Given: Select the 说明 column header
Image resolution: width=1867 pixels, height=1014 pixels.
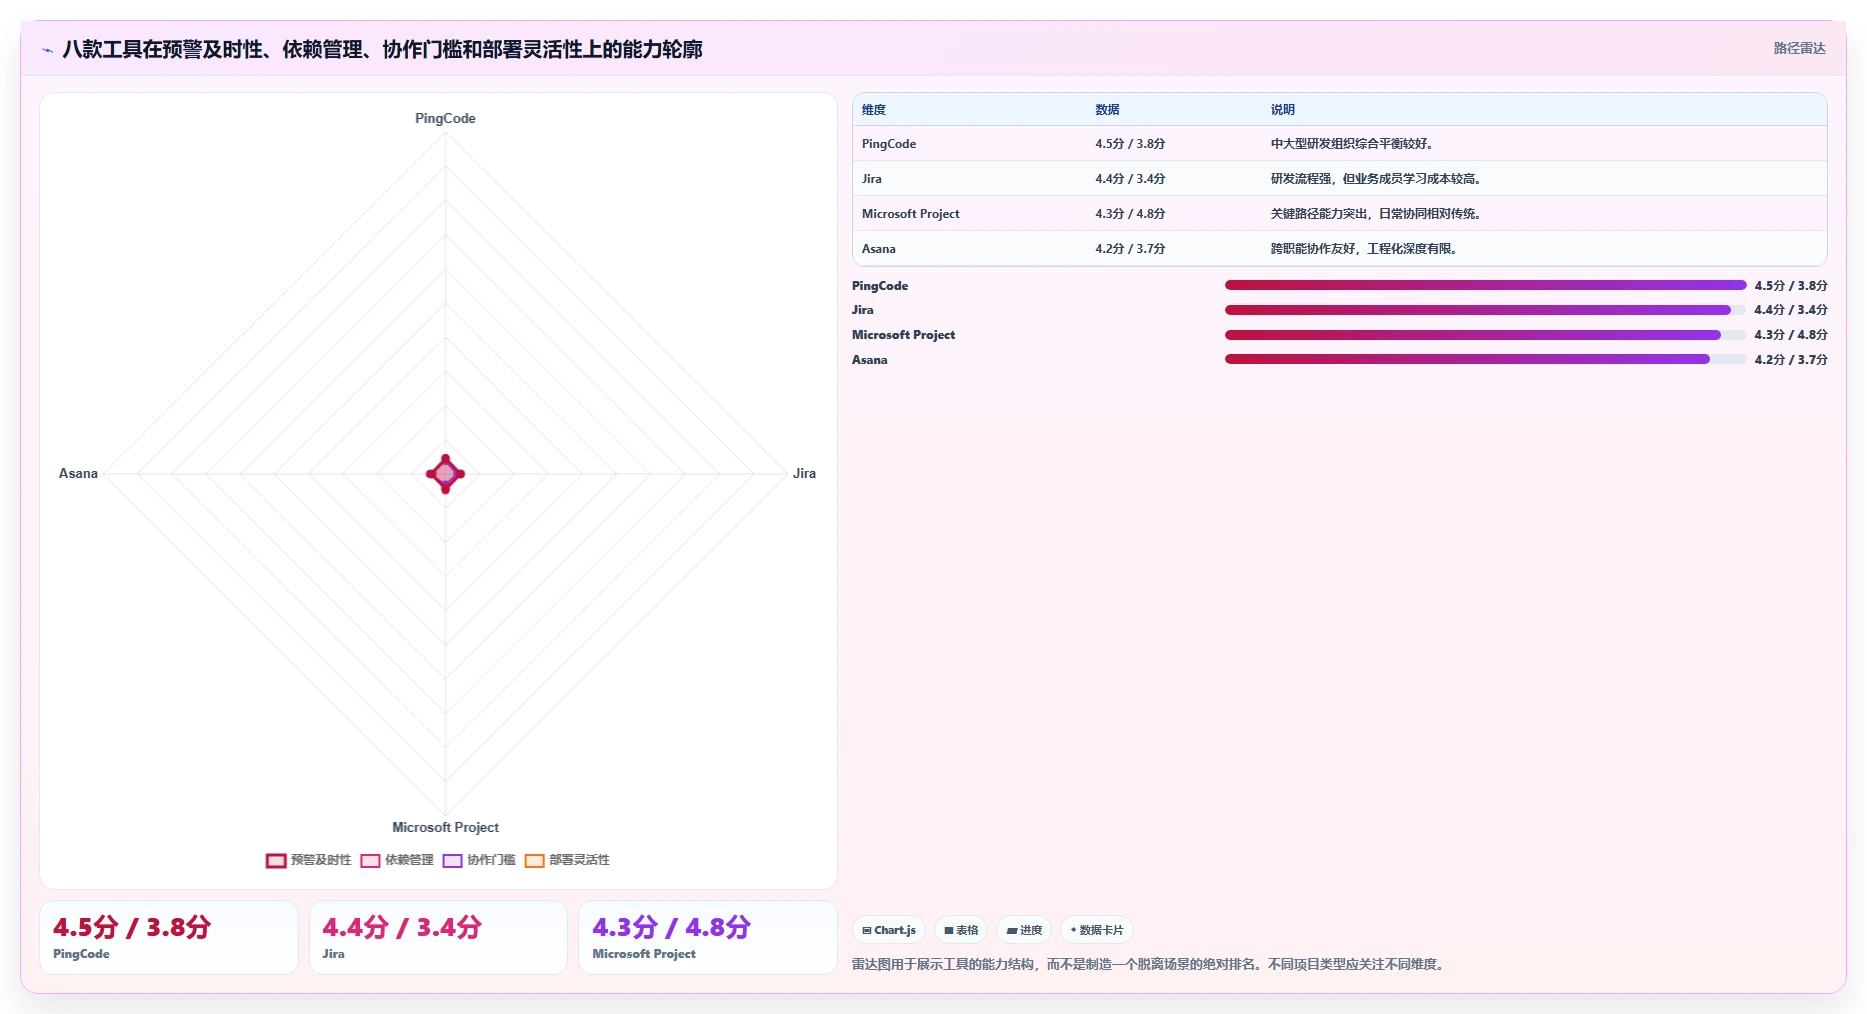Looking at the screenshot, I should [x=1283, y=110].
